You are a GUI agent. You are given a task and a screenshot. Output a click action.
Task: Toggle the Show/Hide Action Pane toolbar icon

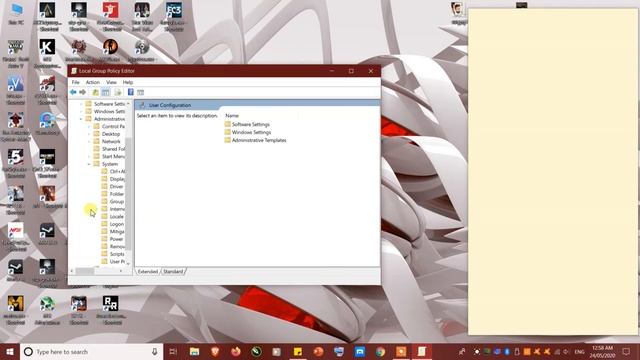tap(140, 92)
